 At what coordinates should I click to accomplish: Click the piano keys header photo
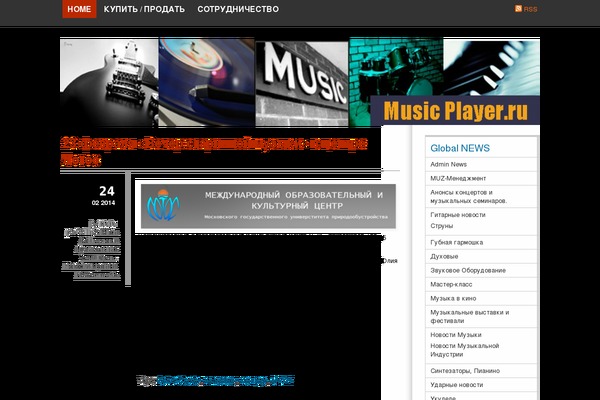pos(492,67)
